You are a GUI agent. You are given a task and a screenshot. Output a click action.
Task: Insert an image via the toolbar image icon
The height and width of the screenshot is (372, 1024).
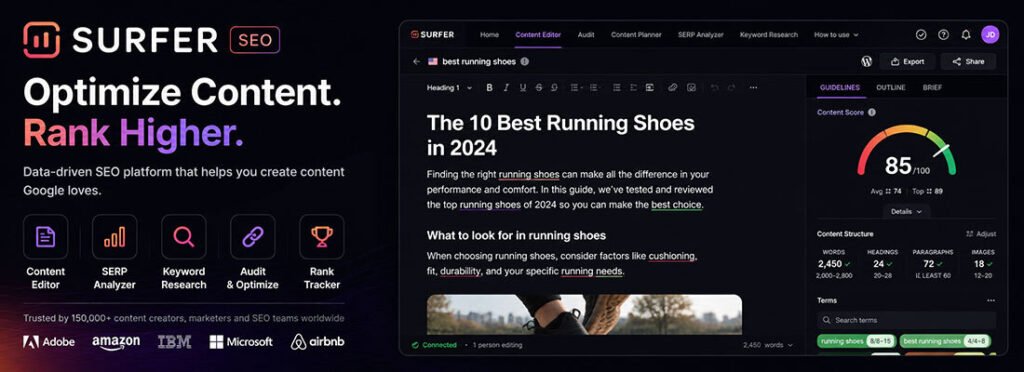tap(692, 87)
